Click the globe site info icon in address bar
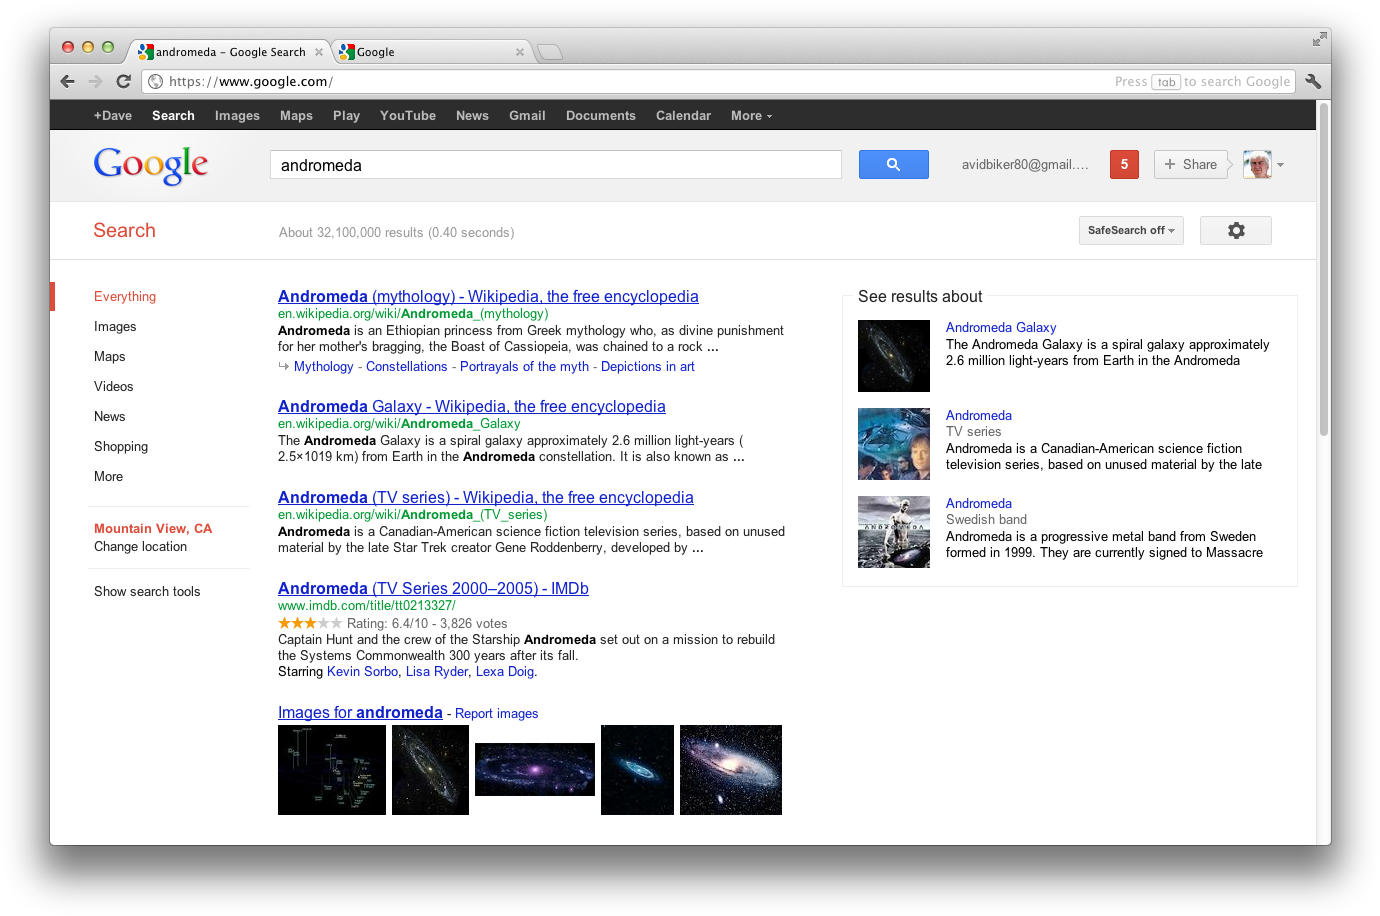This screenshot has width=1380, height=916. [156, 82]
